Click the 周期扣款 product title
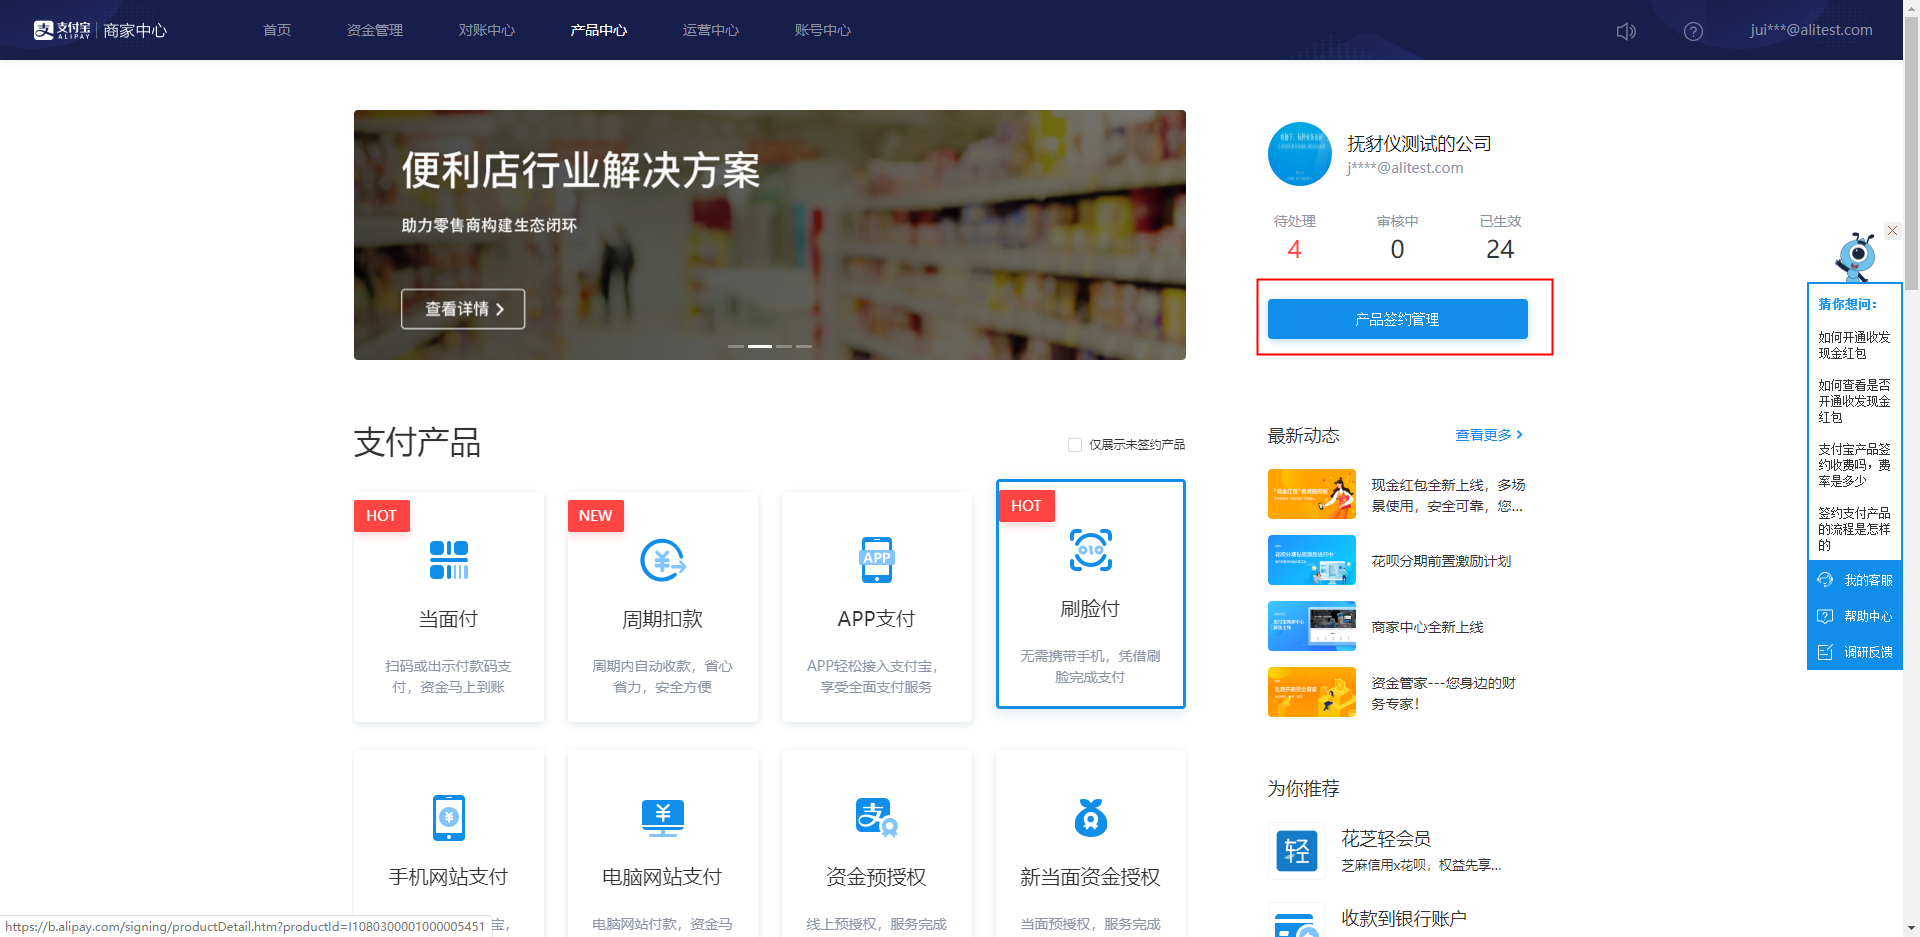 click(663, 619)
